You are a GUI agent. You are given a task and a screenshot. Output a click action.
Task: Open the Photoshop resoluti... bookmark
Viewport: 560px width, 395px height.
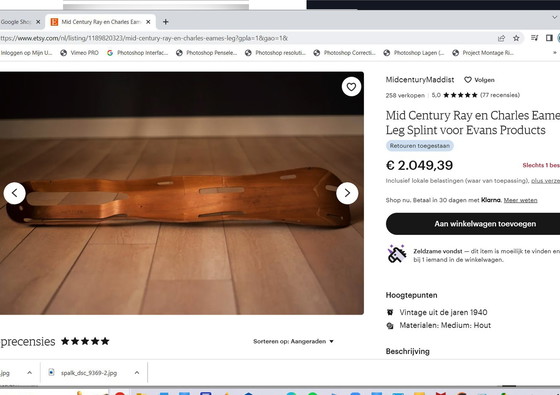click(x=275, y=53)
